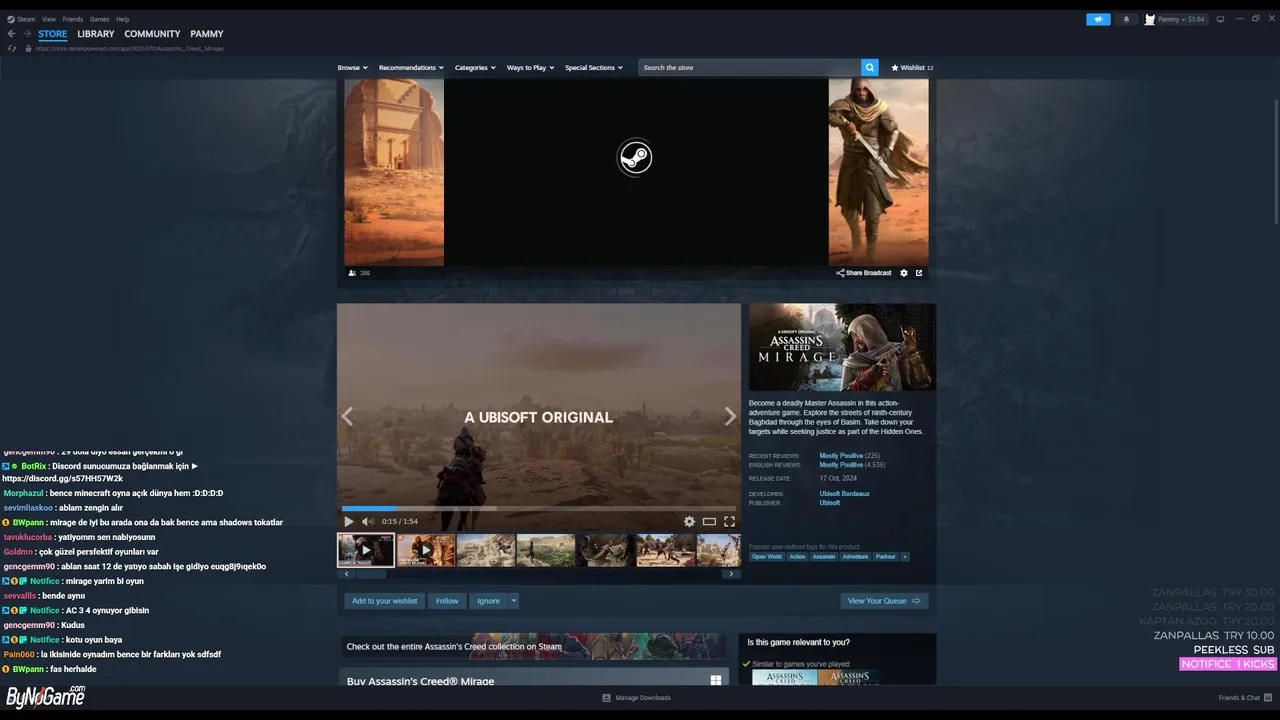The width and height of the screenshot is (1280, 720).
Task: Expand the Ways to Play dropdown
Action: [530, 68]
